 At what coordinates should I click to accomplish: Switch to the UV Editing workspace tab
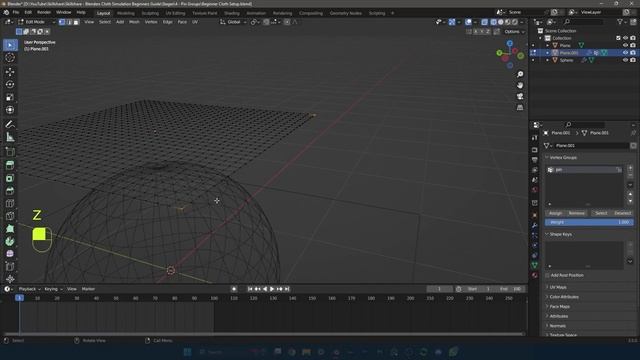[175, 13]
